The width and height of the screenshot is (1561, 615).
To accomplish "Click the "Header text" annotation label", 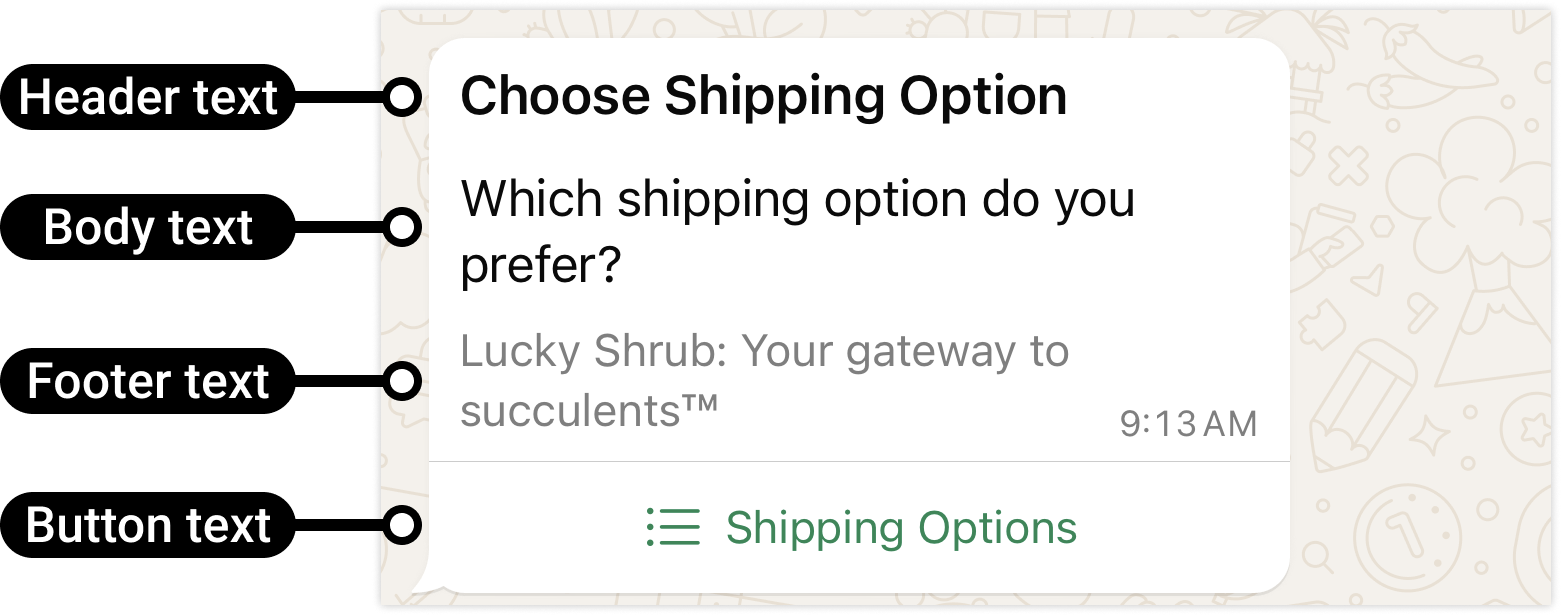I will (148, 98).
